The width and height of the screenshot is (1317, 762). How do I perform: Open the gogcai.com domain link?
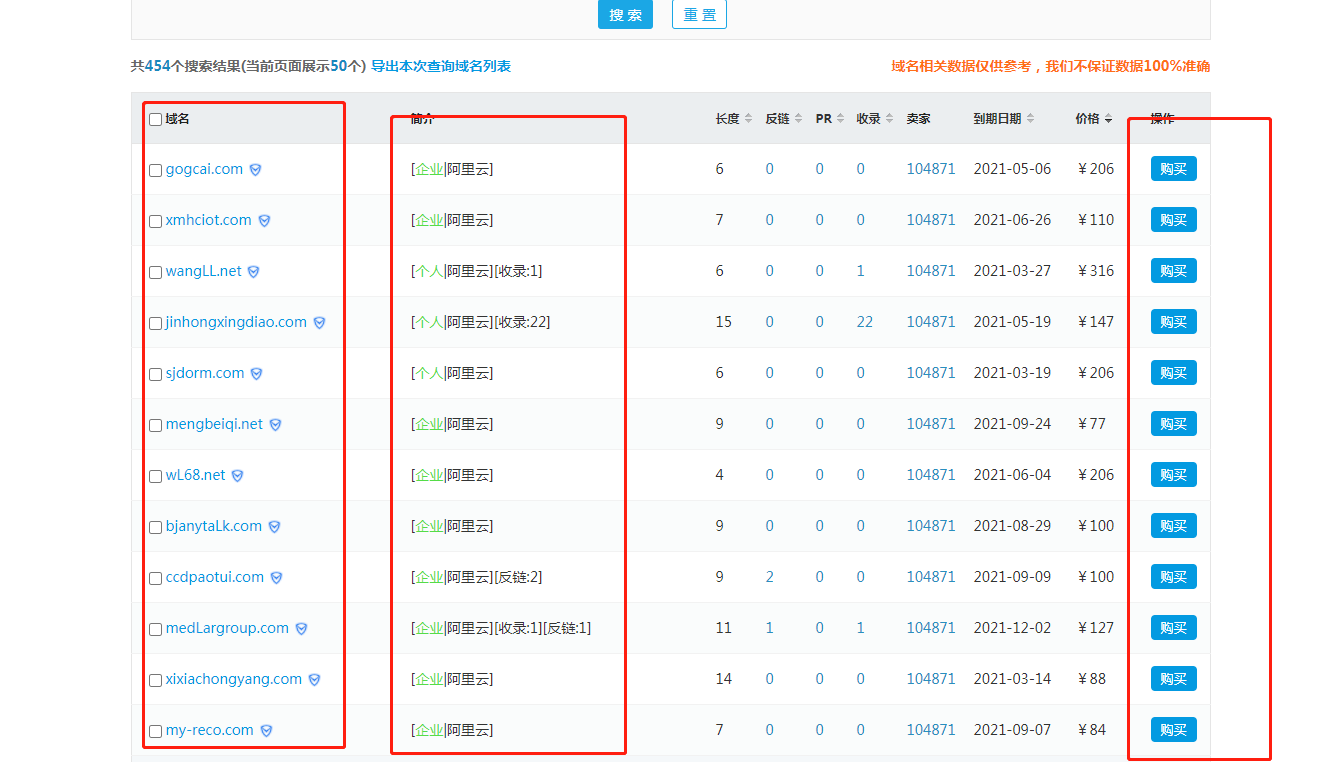(204, 169)
